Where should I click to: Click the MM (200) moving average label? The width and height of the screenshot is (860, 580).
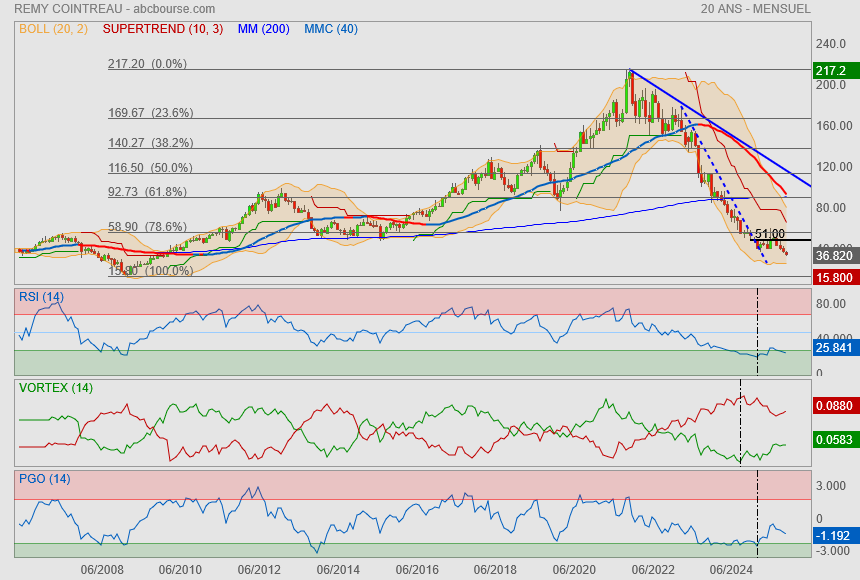click(263, 29)
